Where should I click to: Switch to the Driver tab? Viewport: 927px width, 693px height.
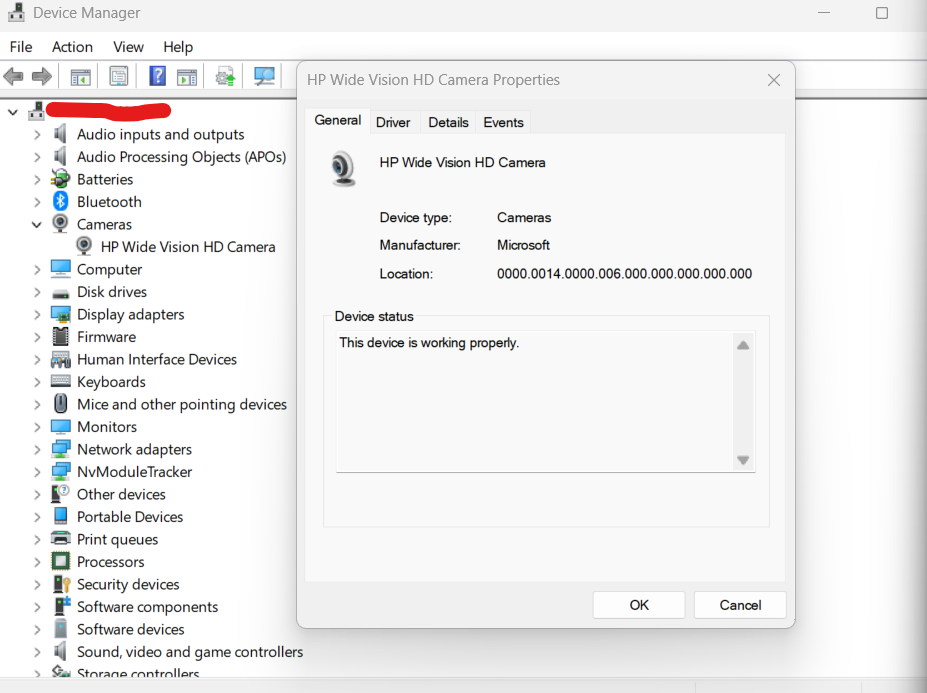pos(393,122)
